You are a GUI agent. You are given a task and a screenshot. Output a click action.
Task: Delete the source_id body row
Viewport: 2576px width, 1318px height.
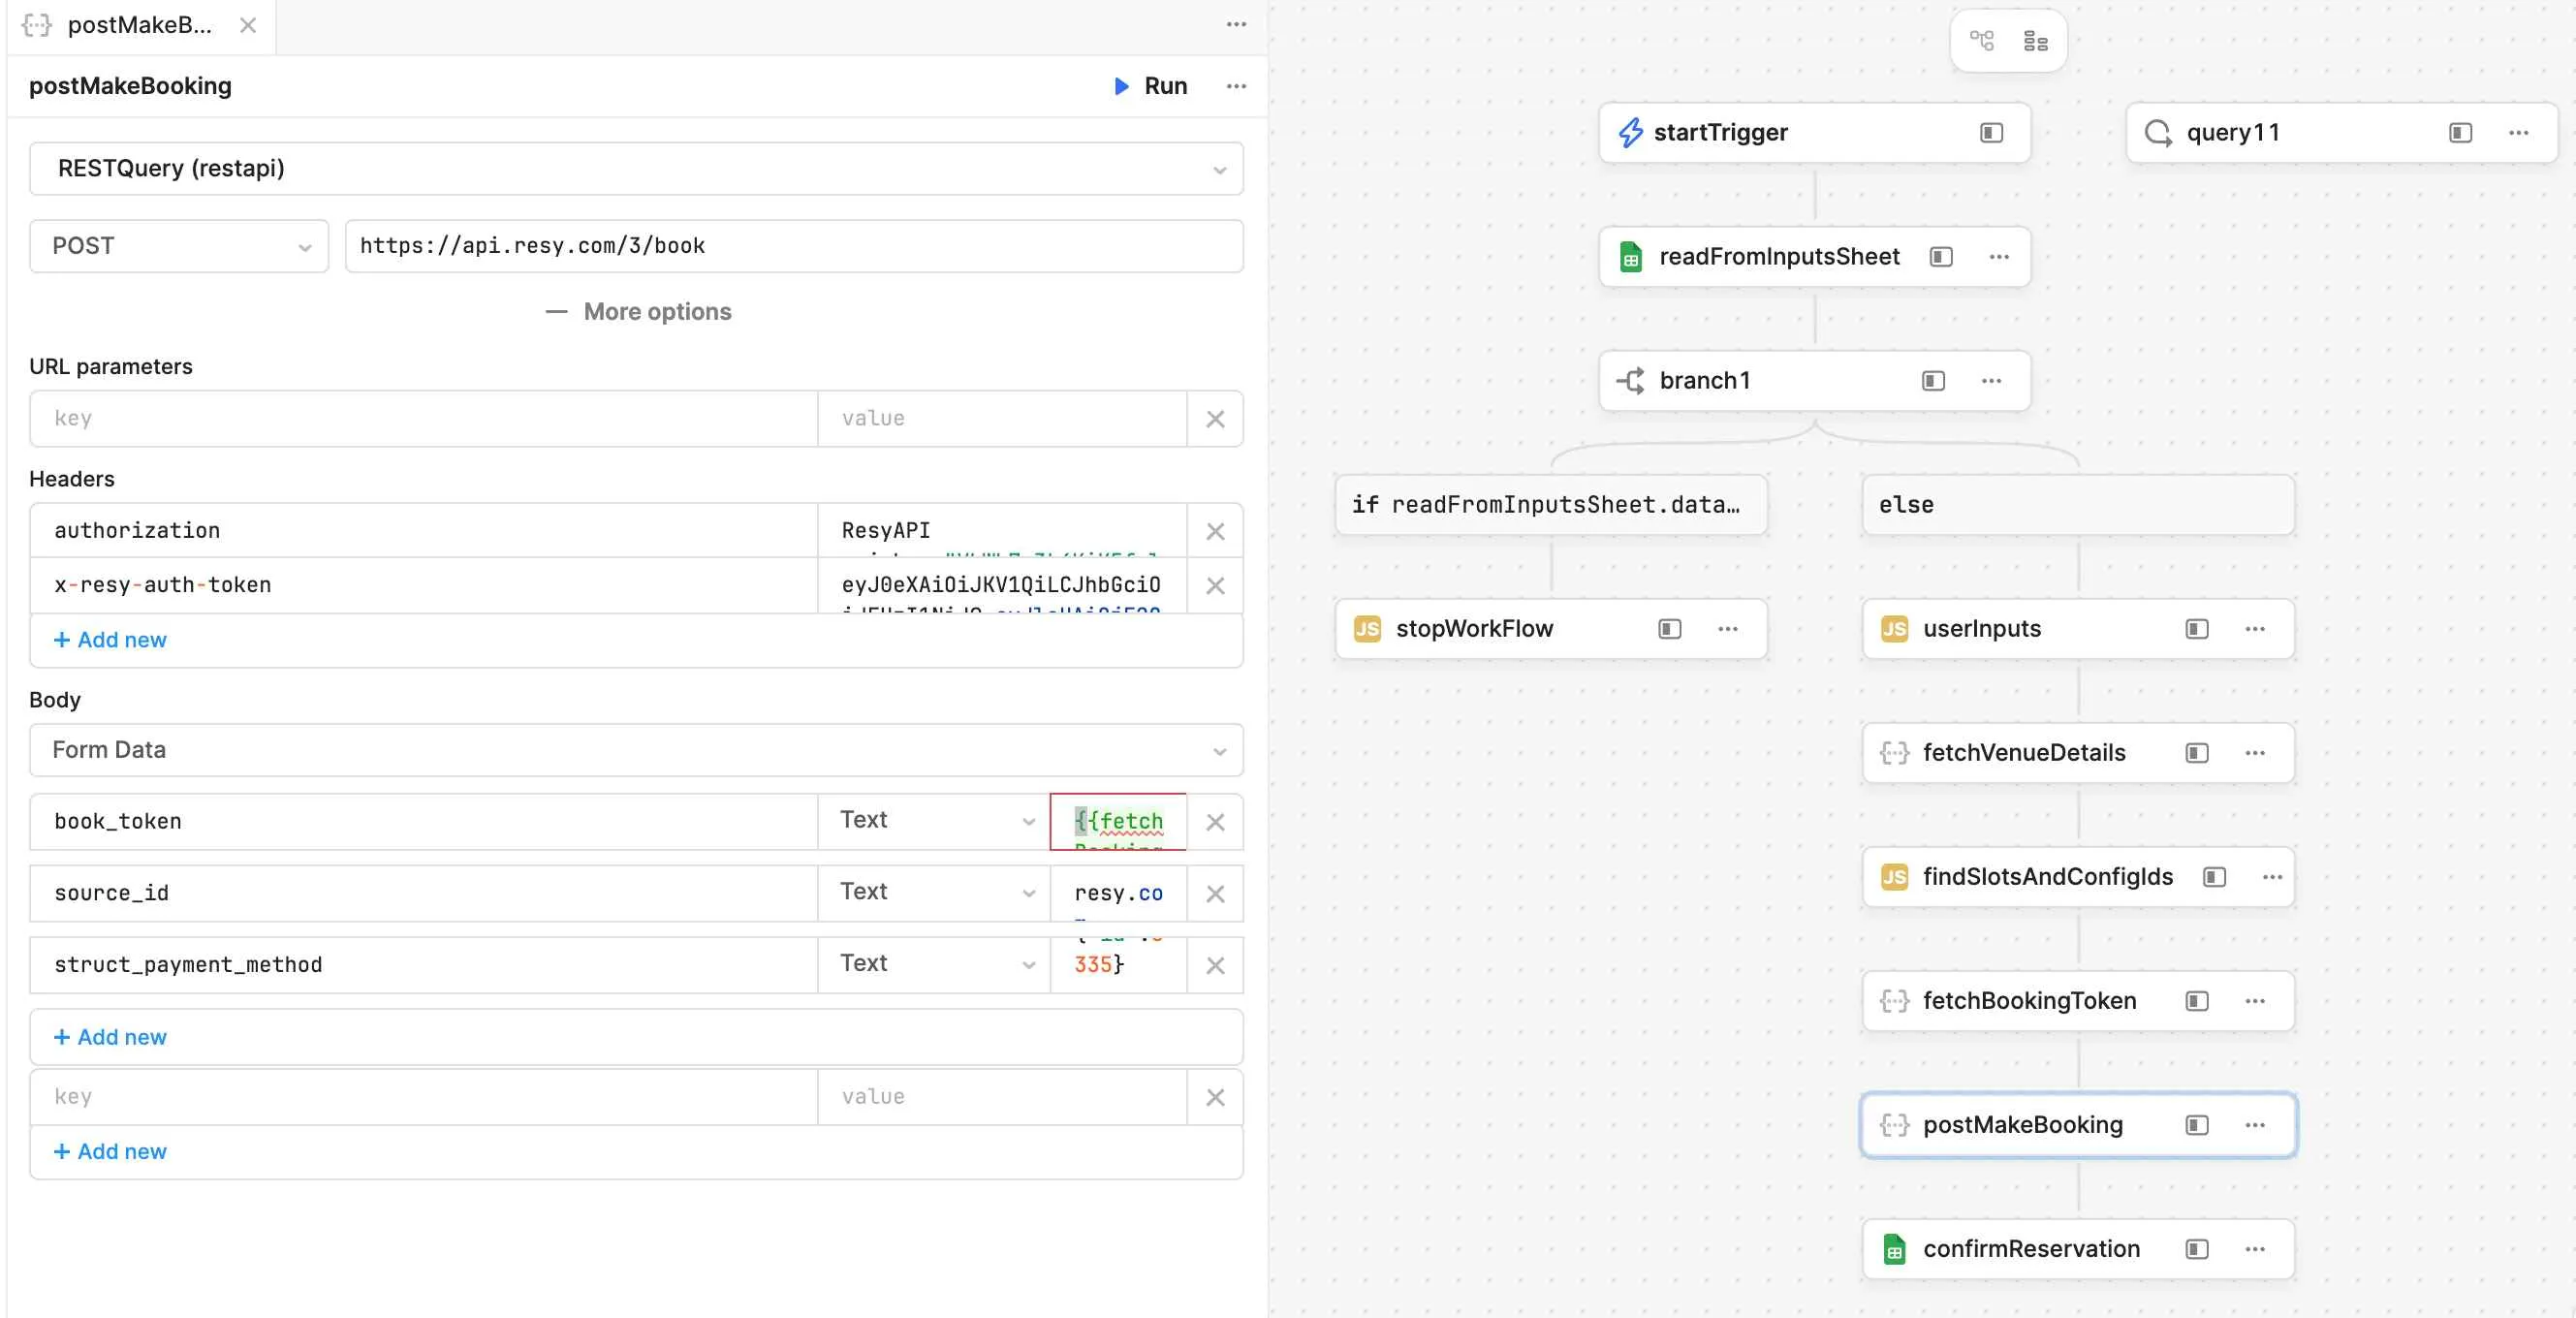pyautogui.click(x=1215, y=893)
